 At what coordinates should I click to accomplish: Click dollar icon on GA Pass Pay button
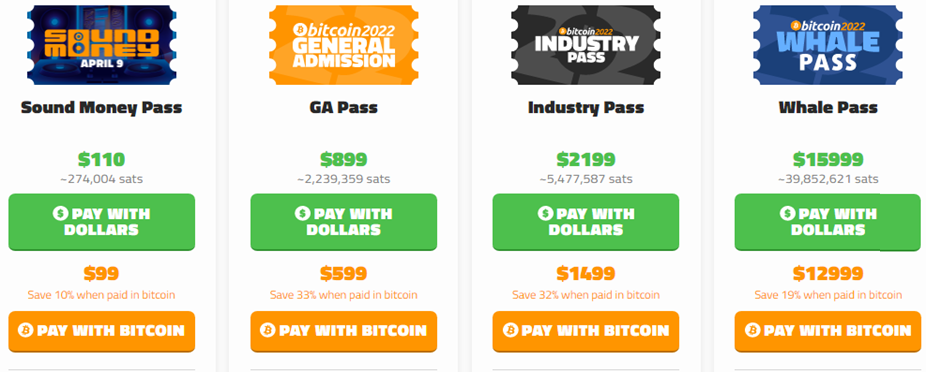302,213
